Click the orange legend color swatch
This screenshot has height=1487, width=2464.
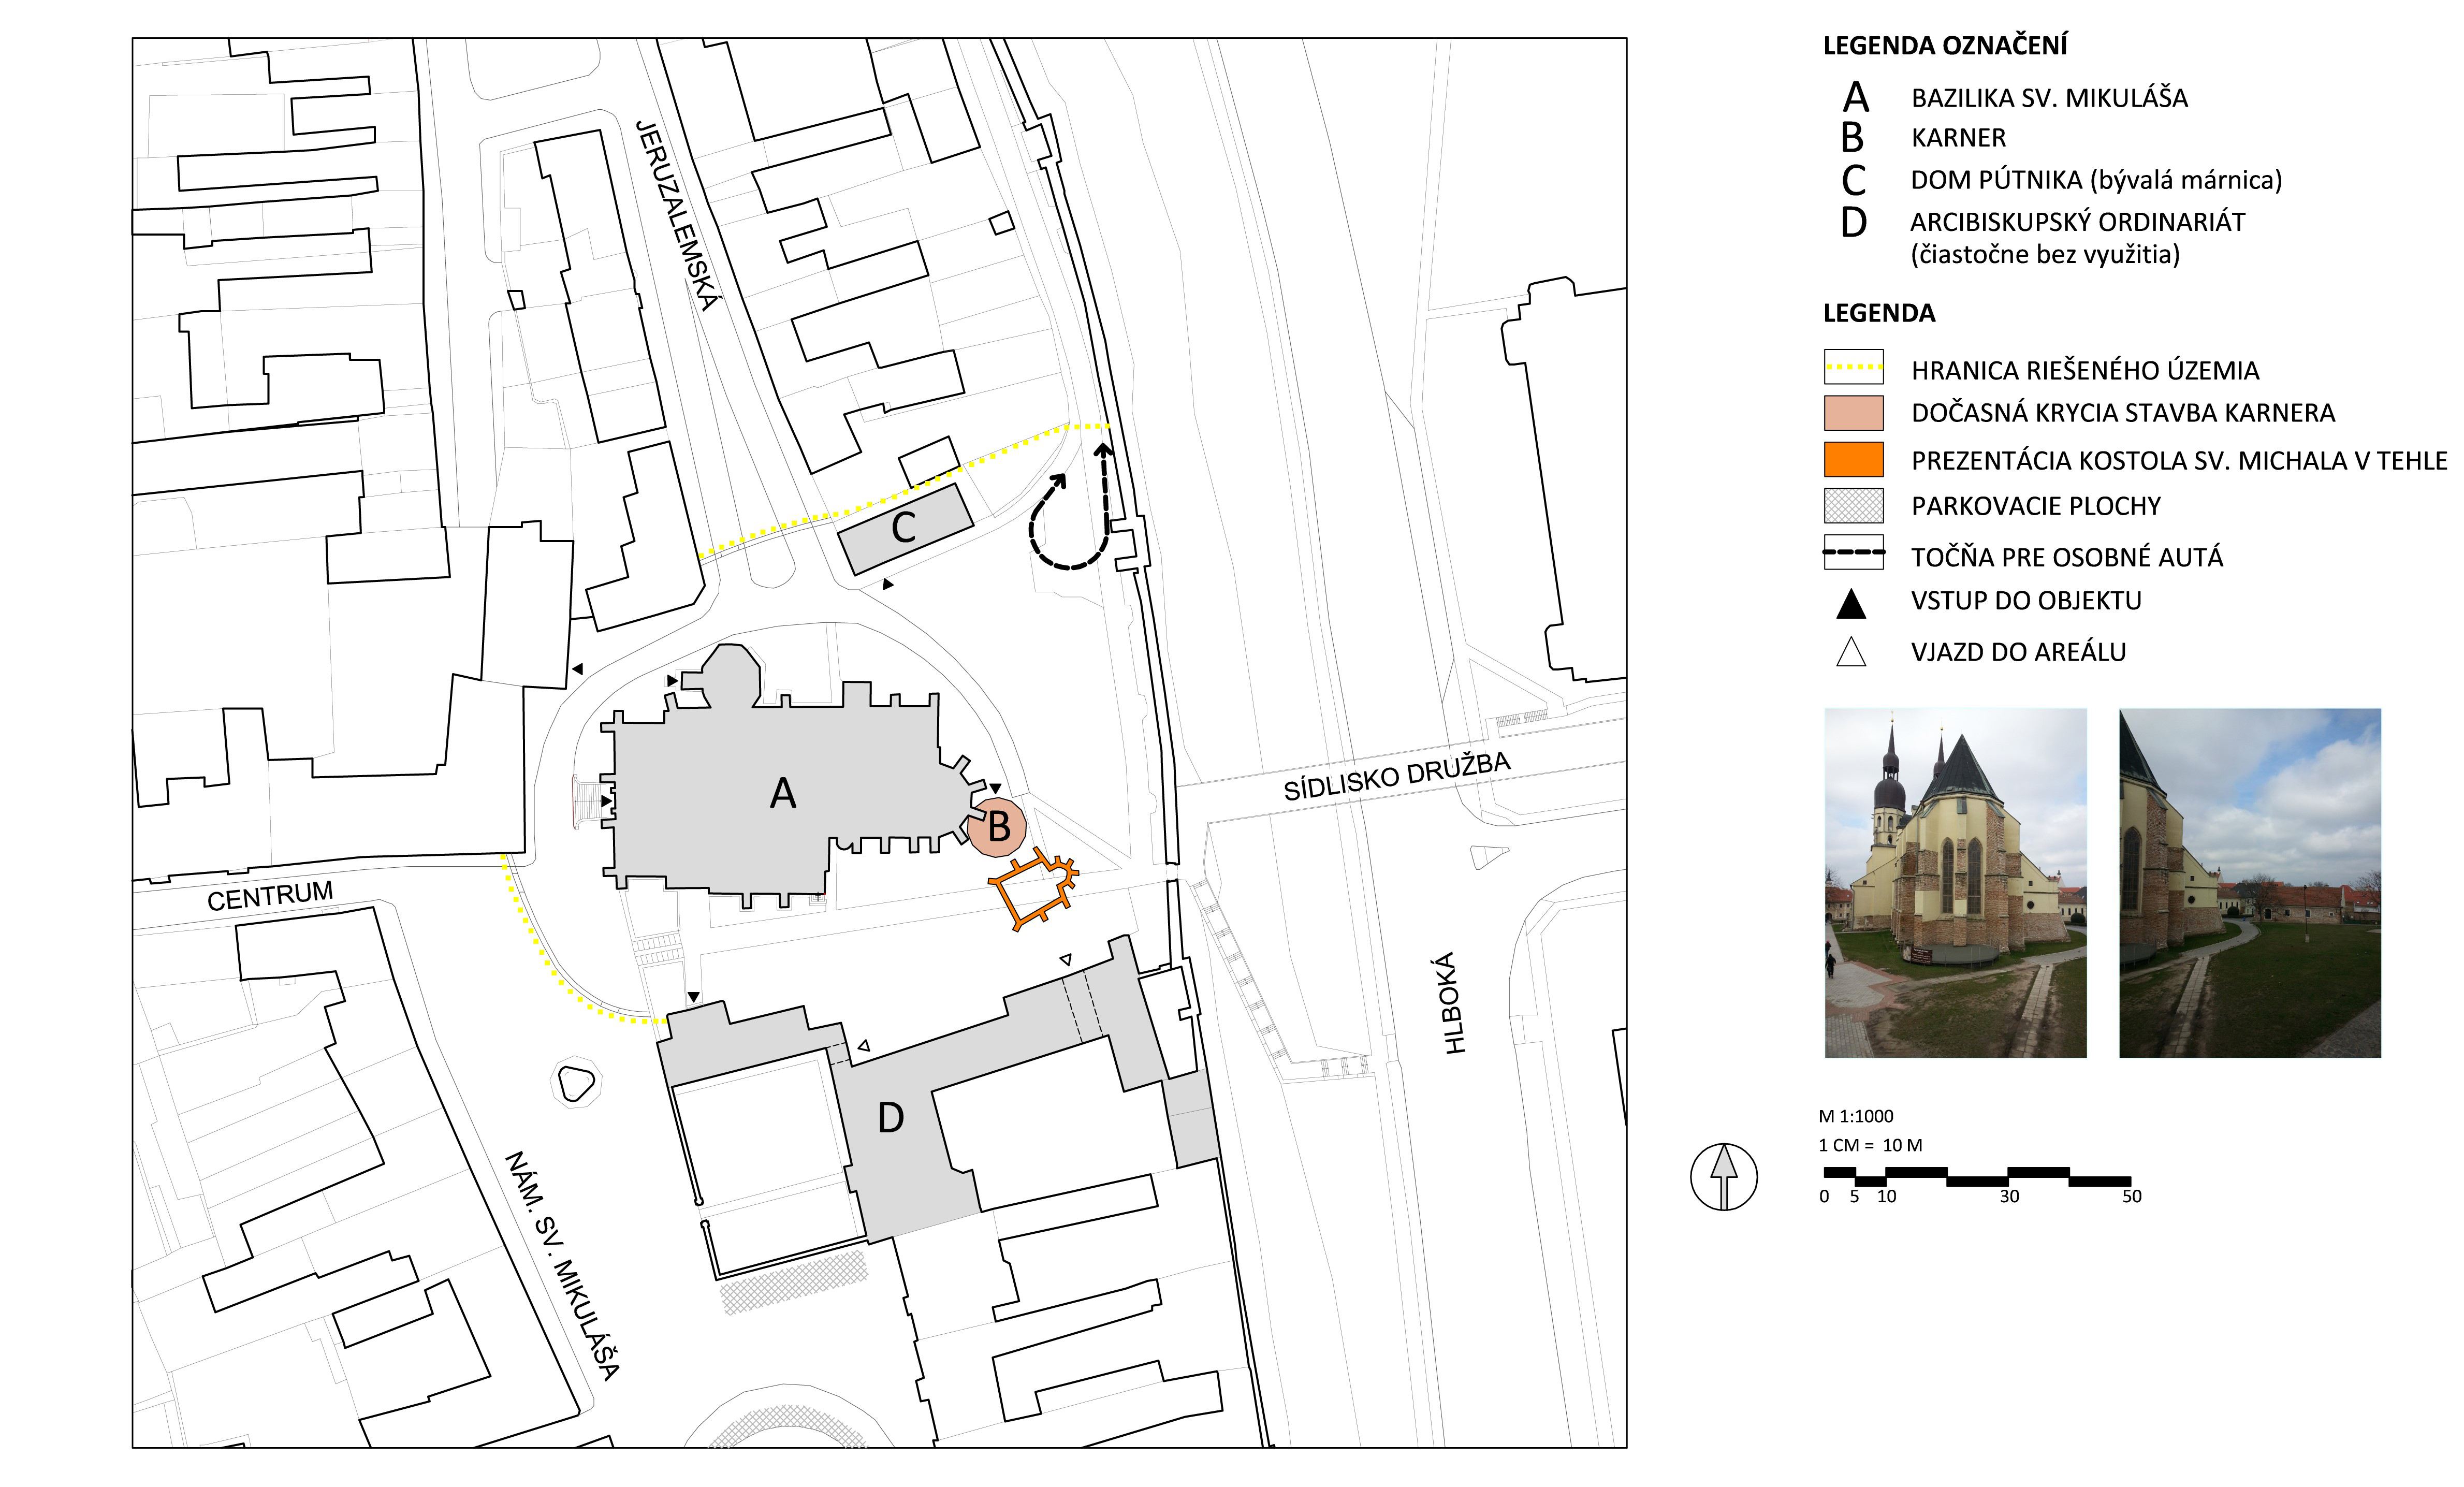pyautogui.click(x=1853, y=459)
